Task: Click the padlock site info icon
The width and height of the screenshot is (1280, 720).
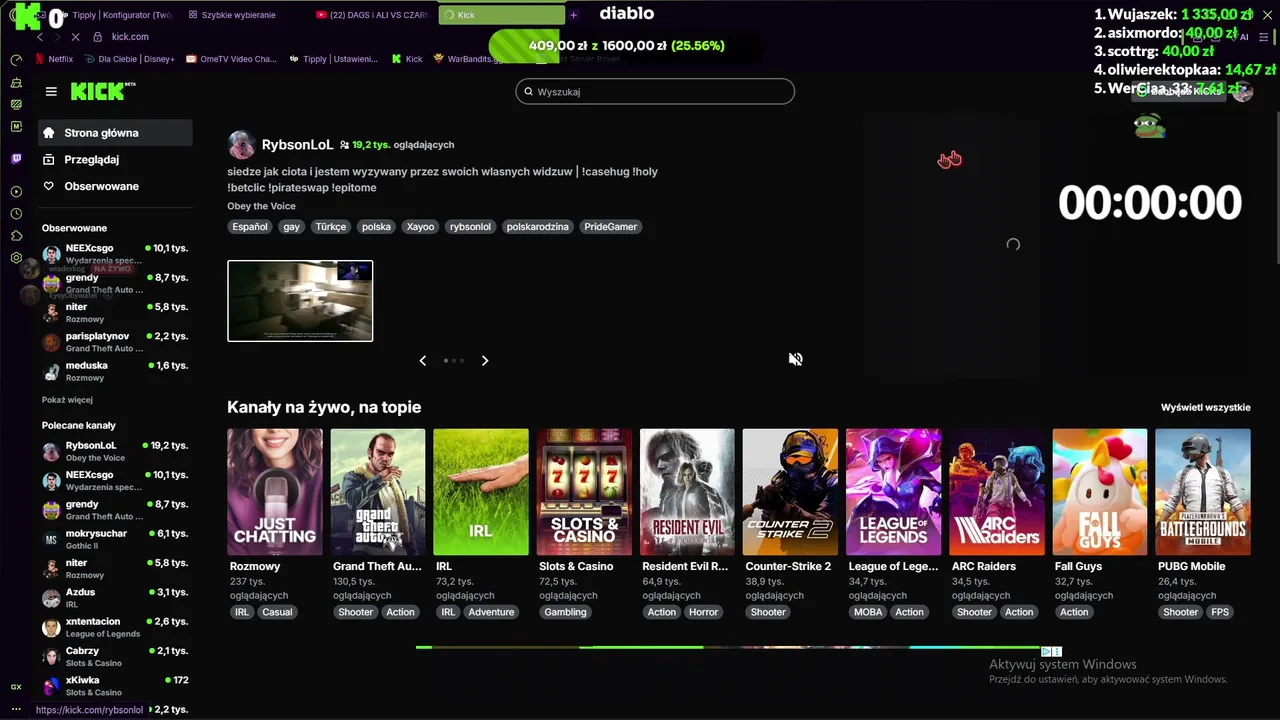Action: click(x=98, y=37)
